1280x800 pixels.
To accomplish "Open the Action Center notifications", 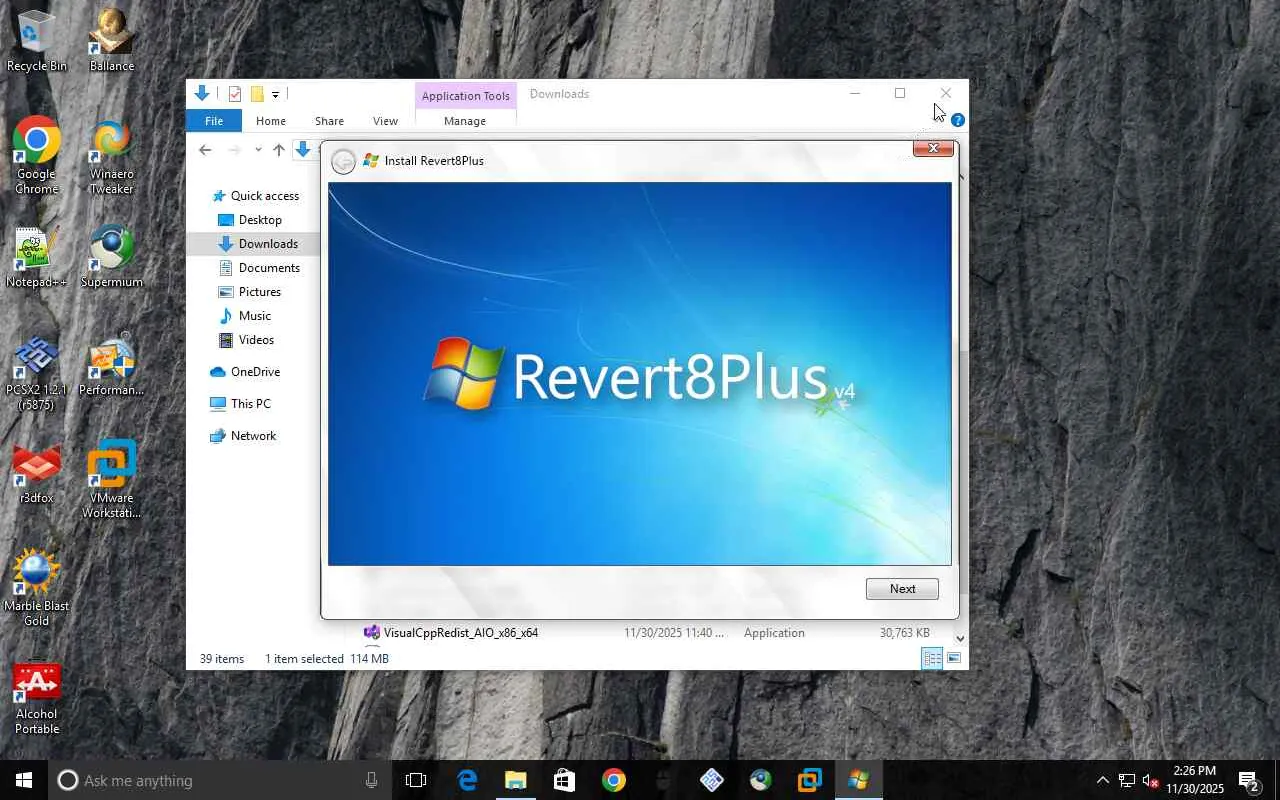I will tap(1249, 780).
